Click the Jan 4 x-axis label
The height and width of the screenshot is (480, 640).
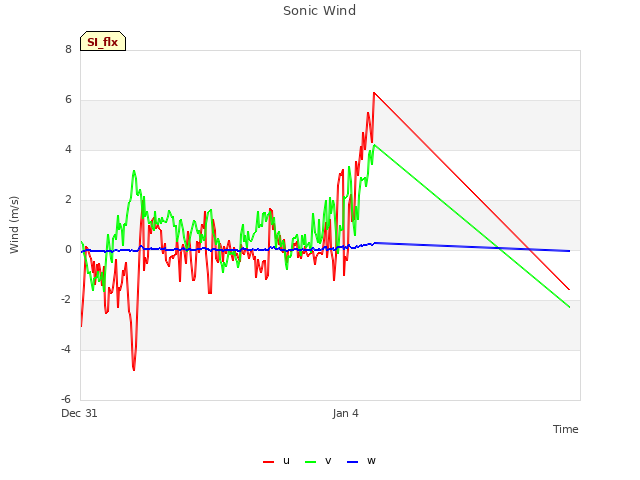(x=345, y=413)
